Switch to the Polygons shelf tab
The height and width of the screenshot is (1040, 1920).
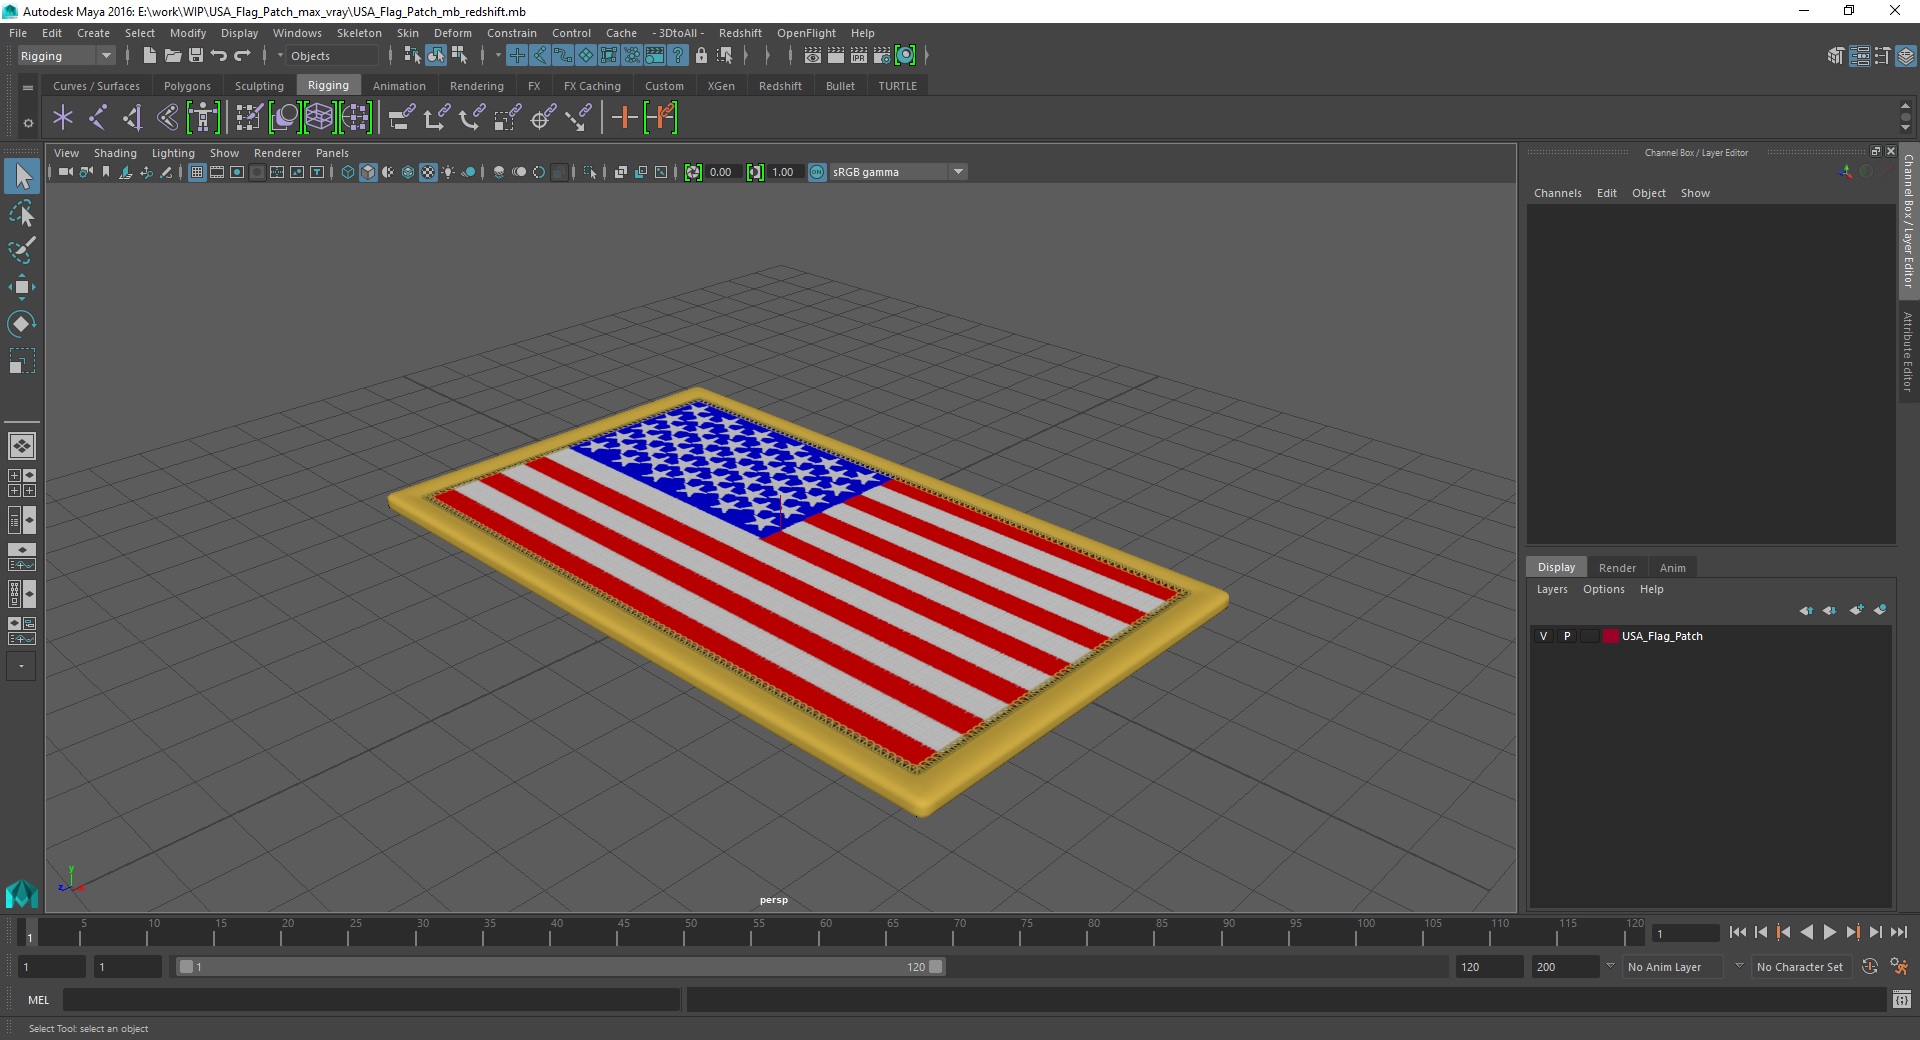(x=187, y=86)
